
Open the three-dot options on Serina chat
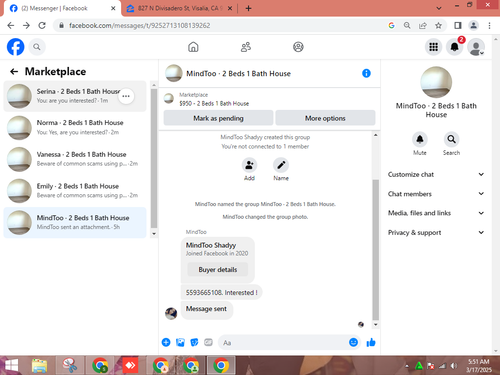click(126, 96)
